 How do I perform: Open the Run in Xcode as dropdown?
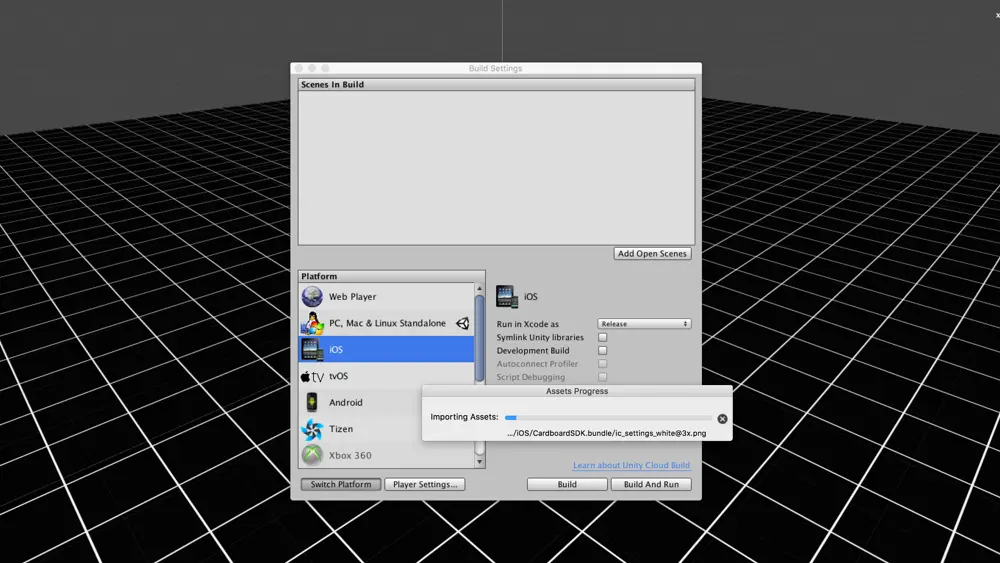point(644,324)
